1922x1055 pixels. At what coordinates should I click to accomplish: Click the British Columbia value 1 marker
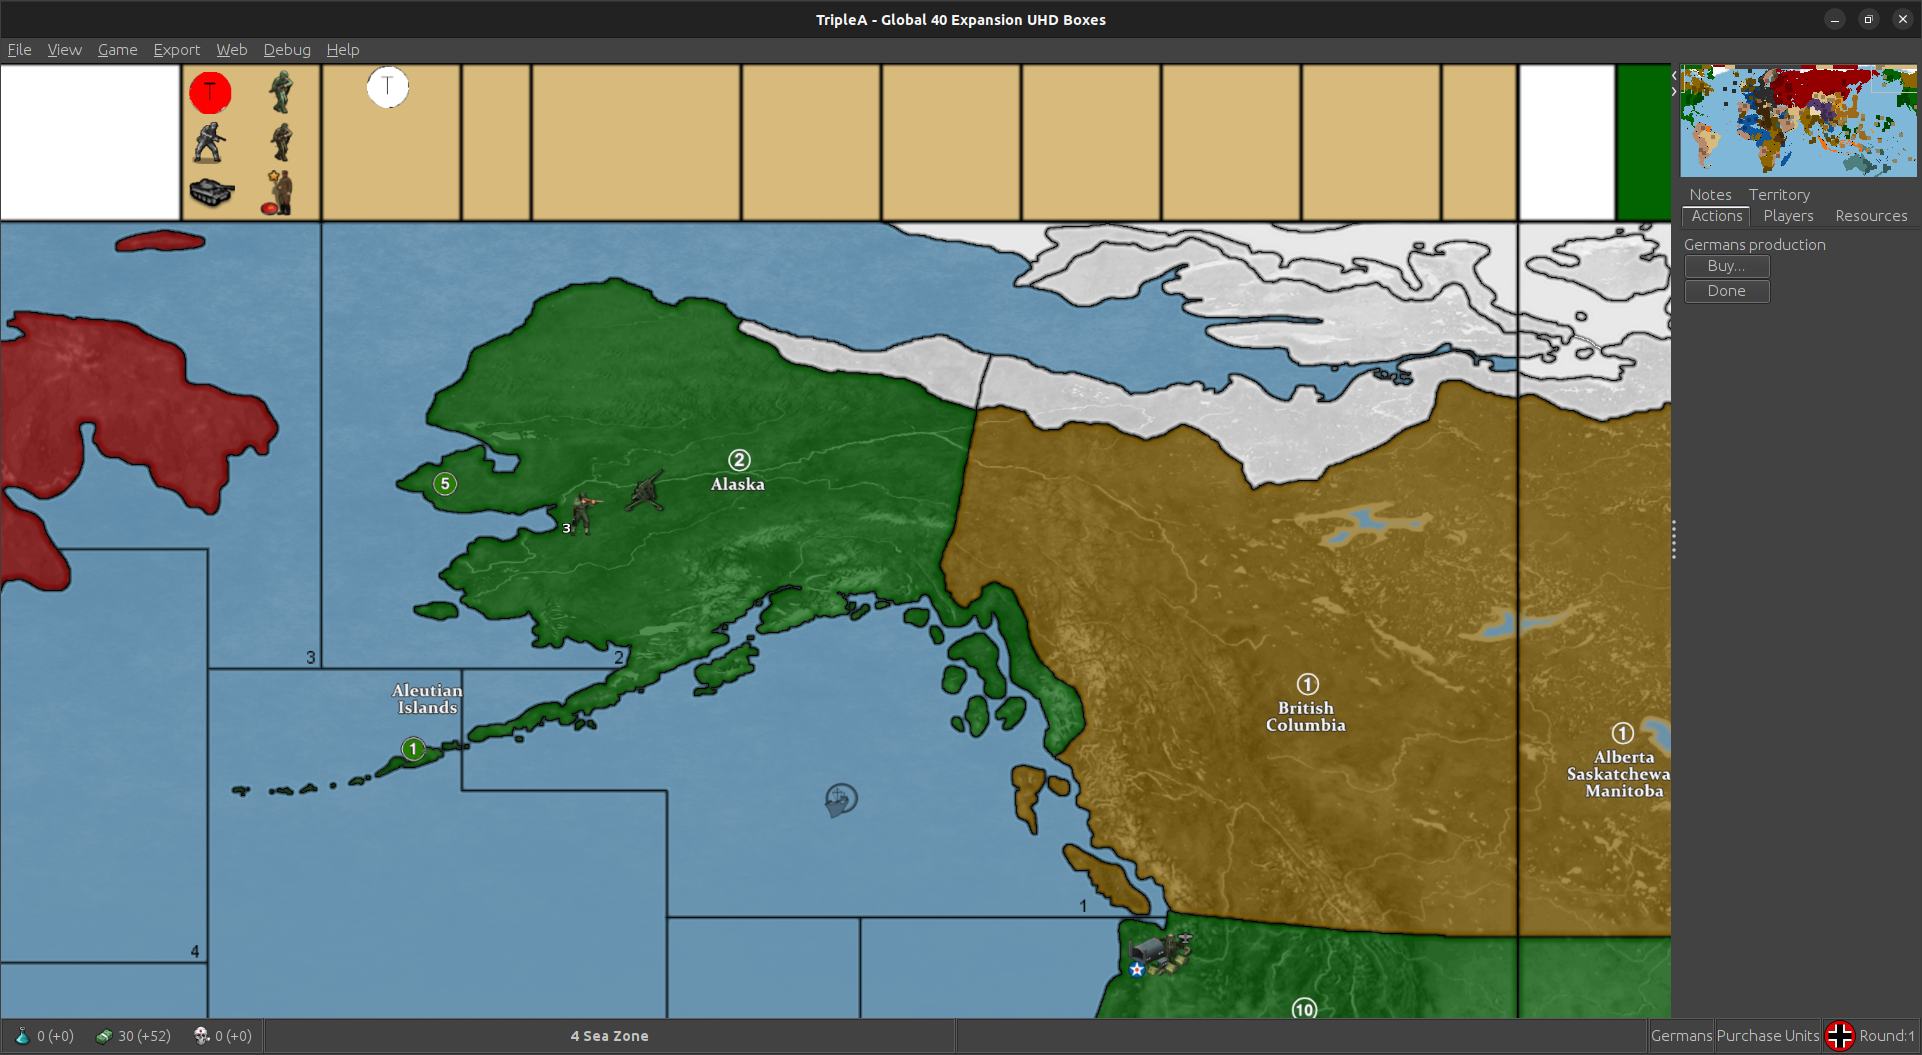[x=1308, y=684]
